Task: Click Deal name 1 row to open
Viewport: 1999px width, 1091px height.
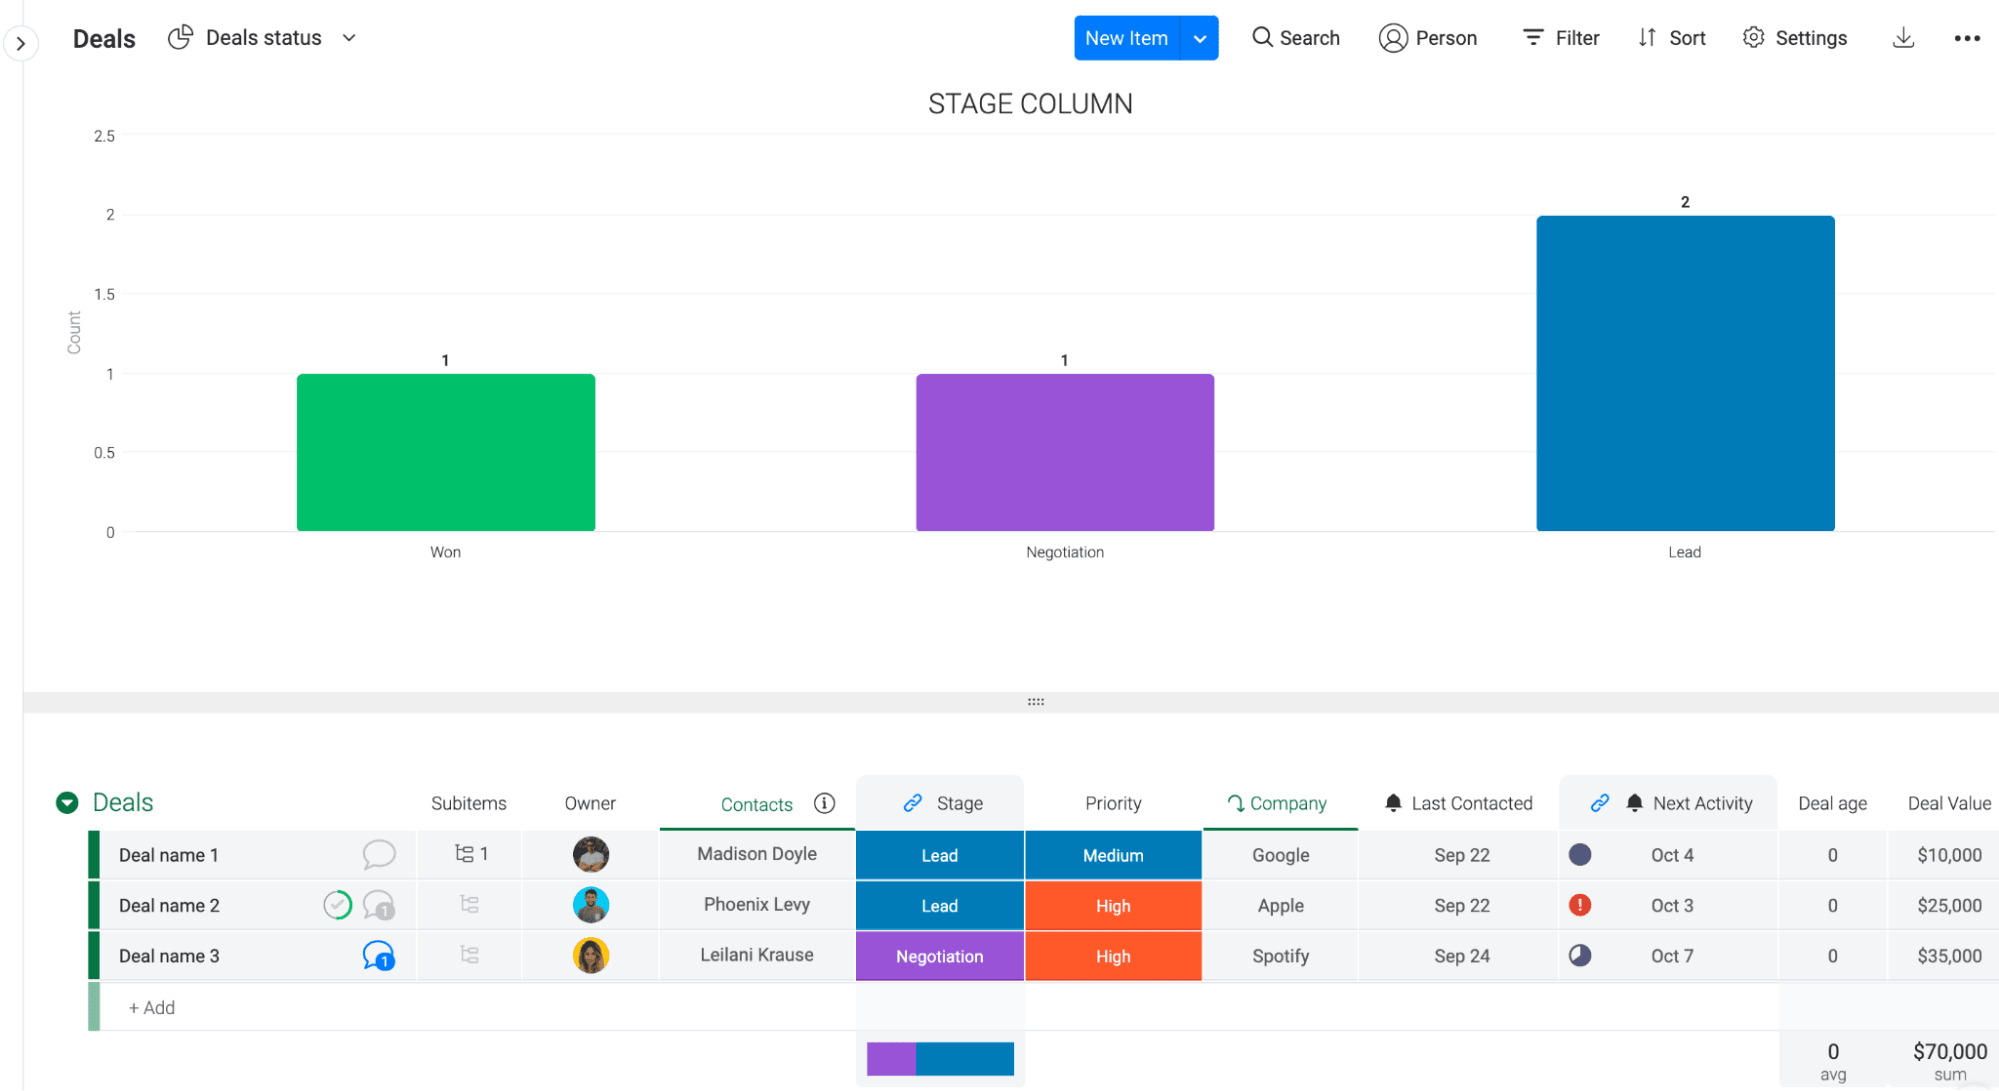Action: 171,853
